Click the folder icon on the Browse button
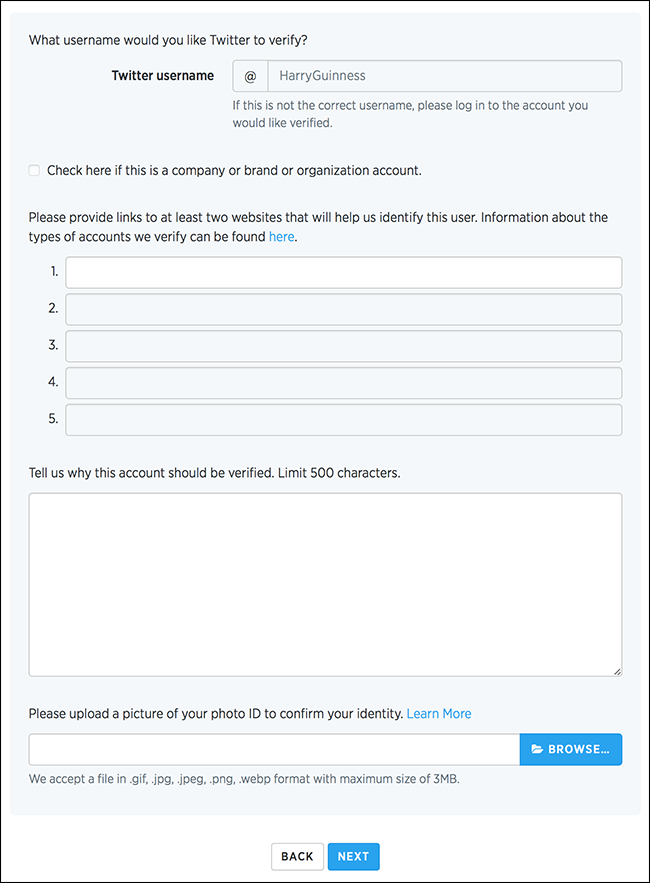650x883 pixels. [x=537, y=749]
